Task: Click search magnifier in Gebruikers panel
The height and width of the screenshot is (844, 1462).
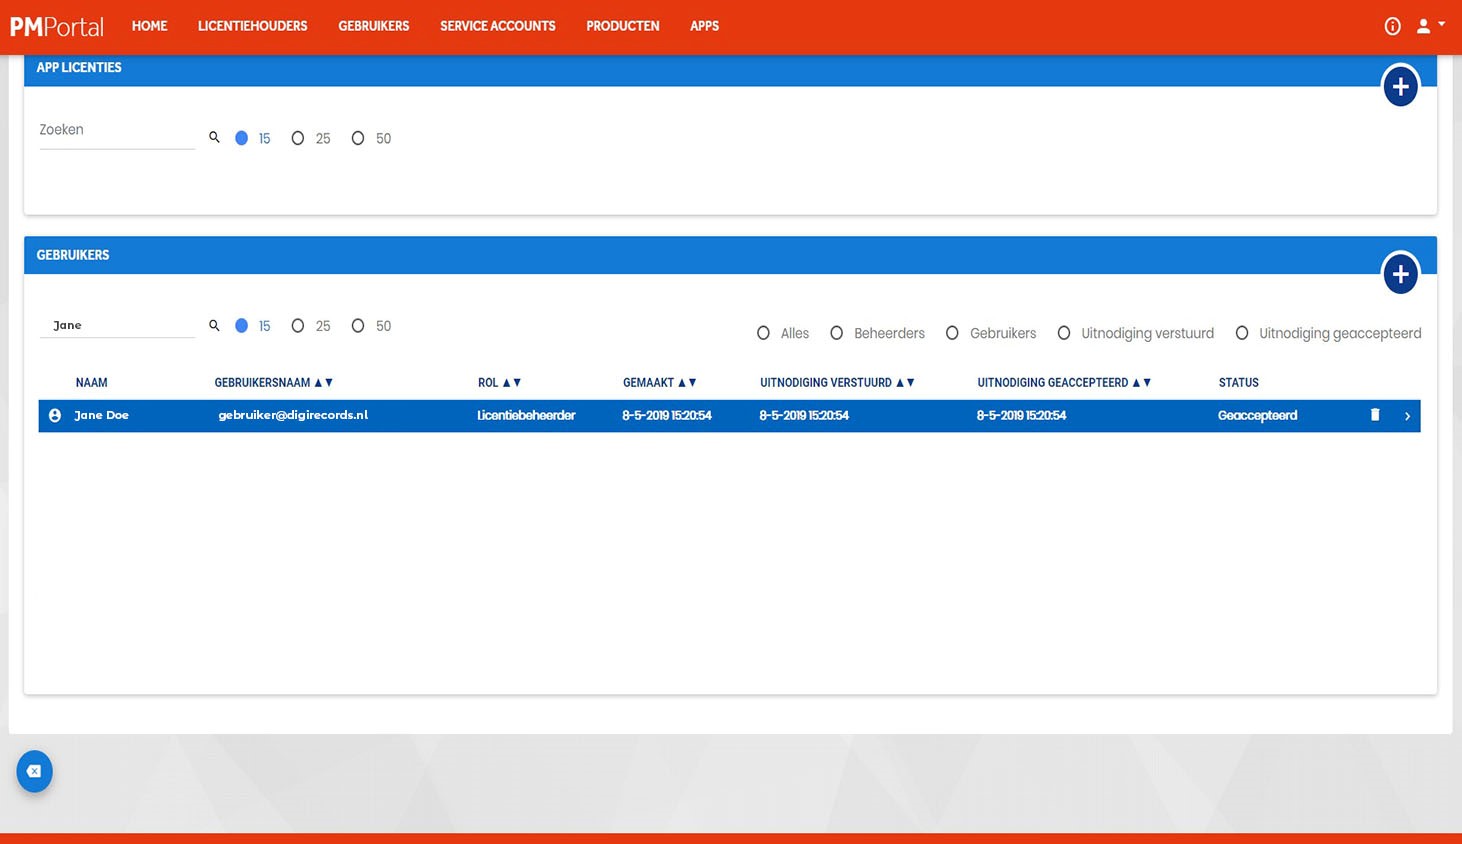Action: pos(214,325)
